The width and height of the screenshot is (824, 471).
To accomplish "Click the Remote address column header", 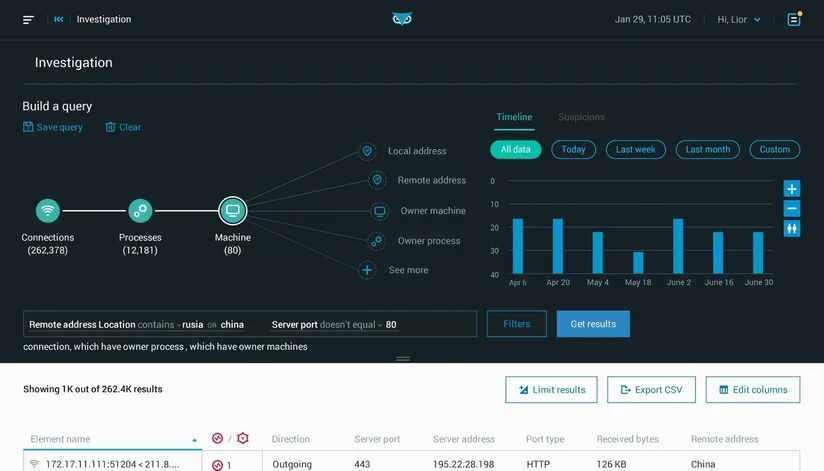I will (725, 439).
